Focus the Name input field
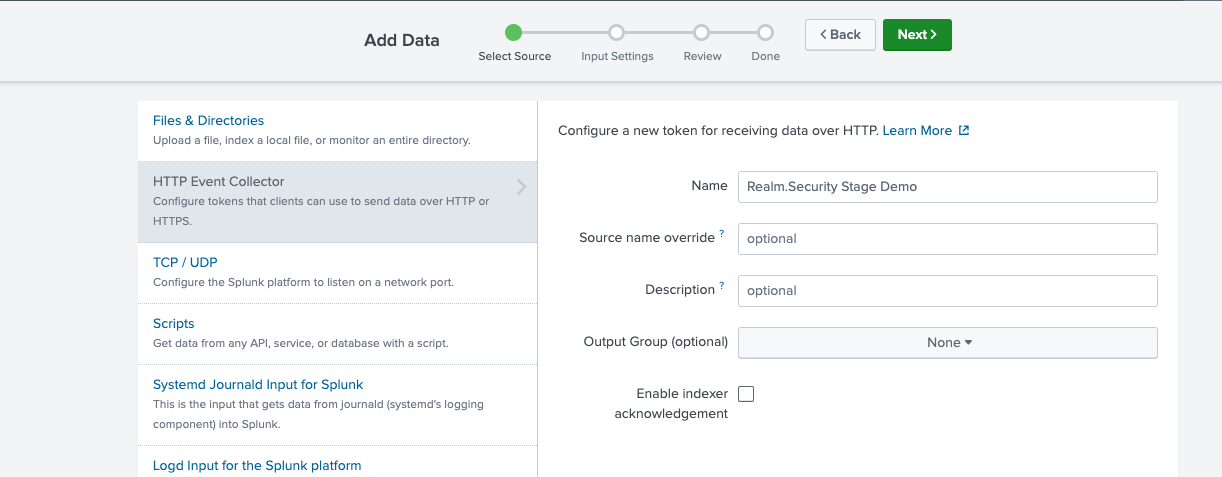Viewport: 1222px width, 477px height. click(947, 187)
